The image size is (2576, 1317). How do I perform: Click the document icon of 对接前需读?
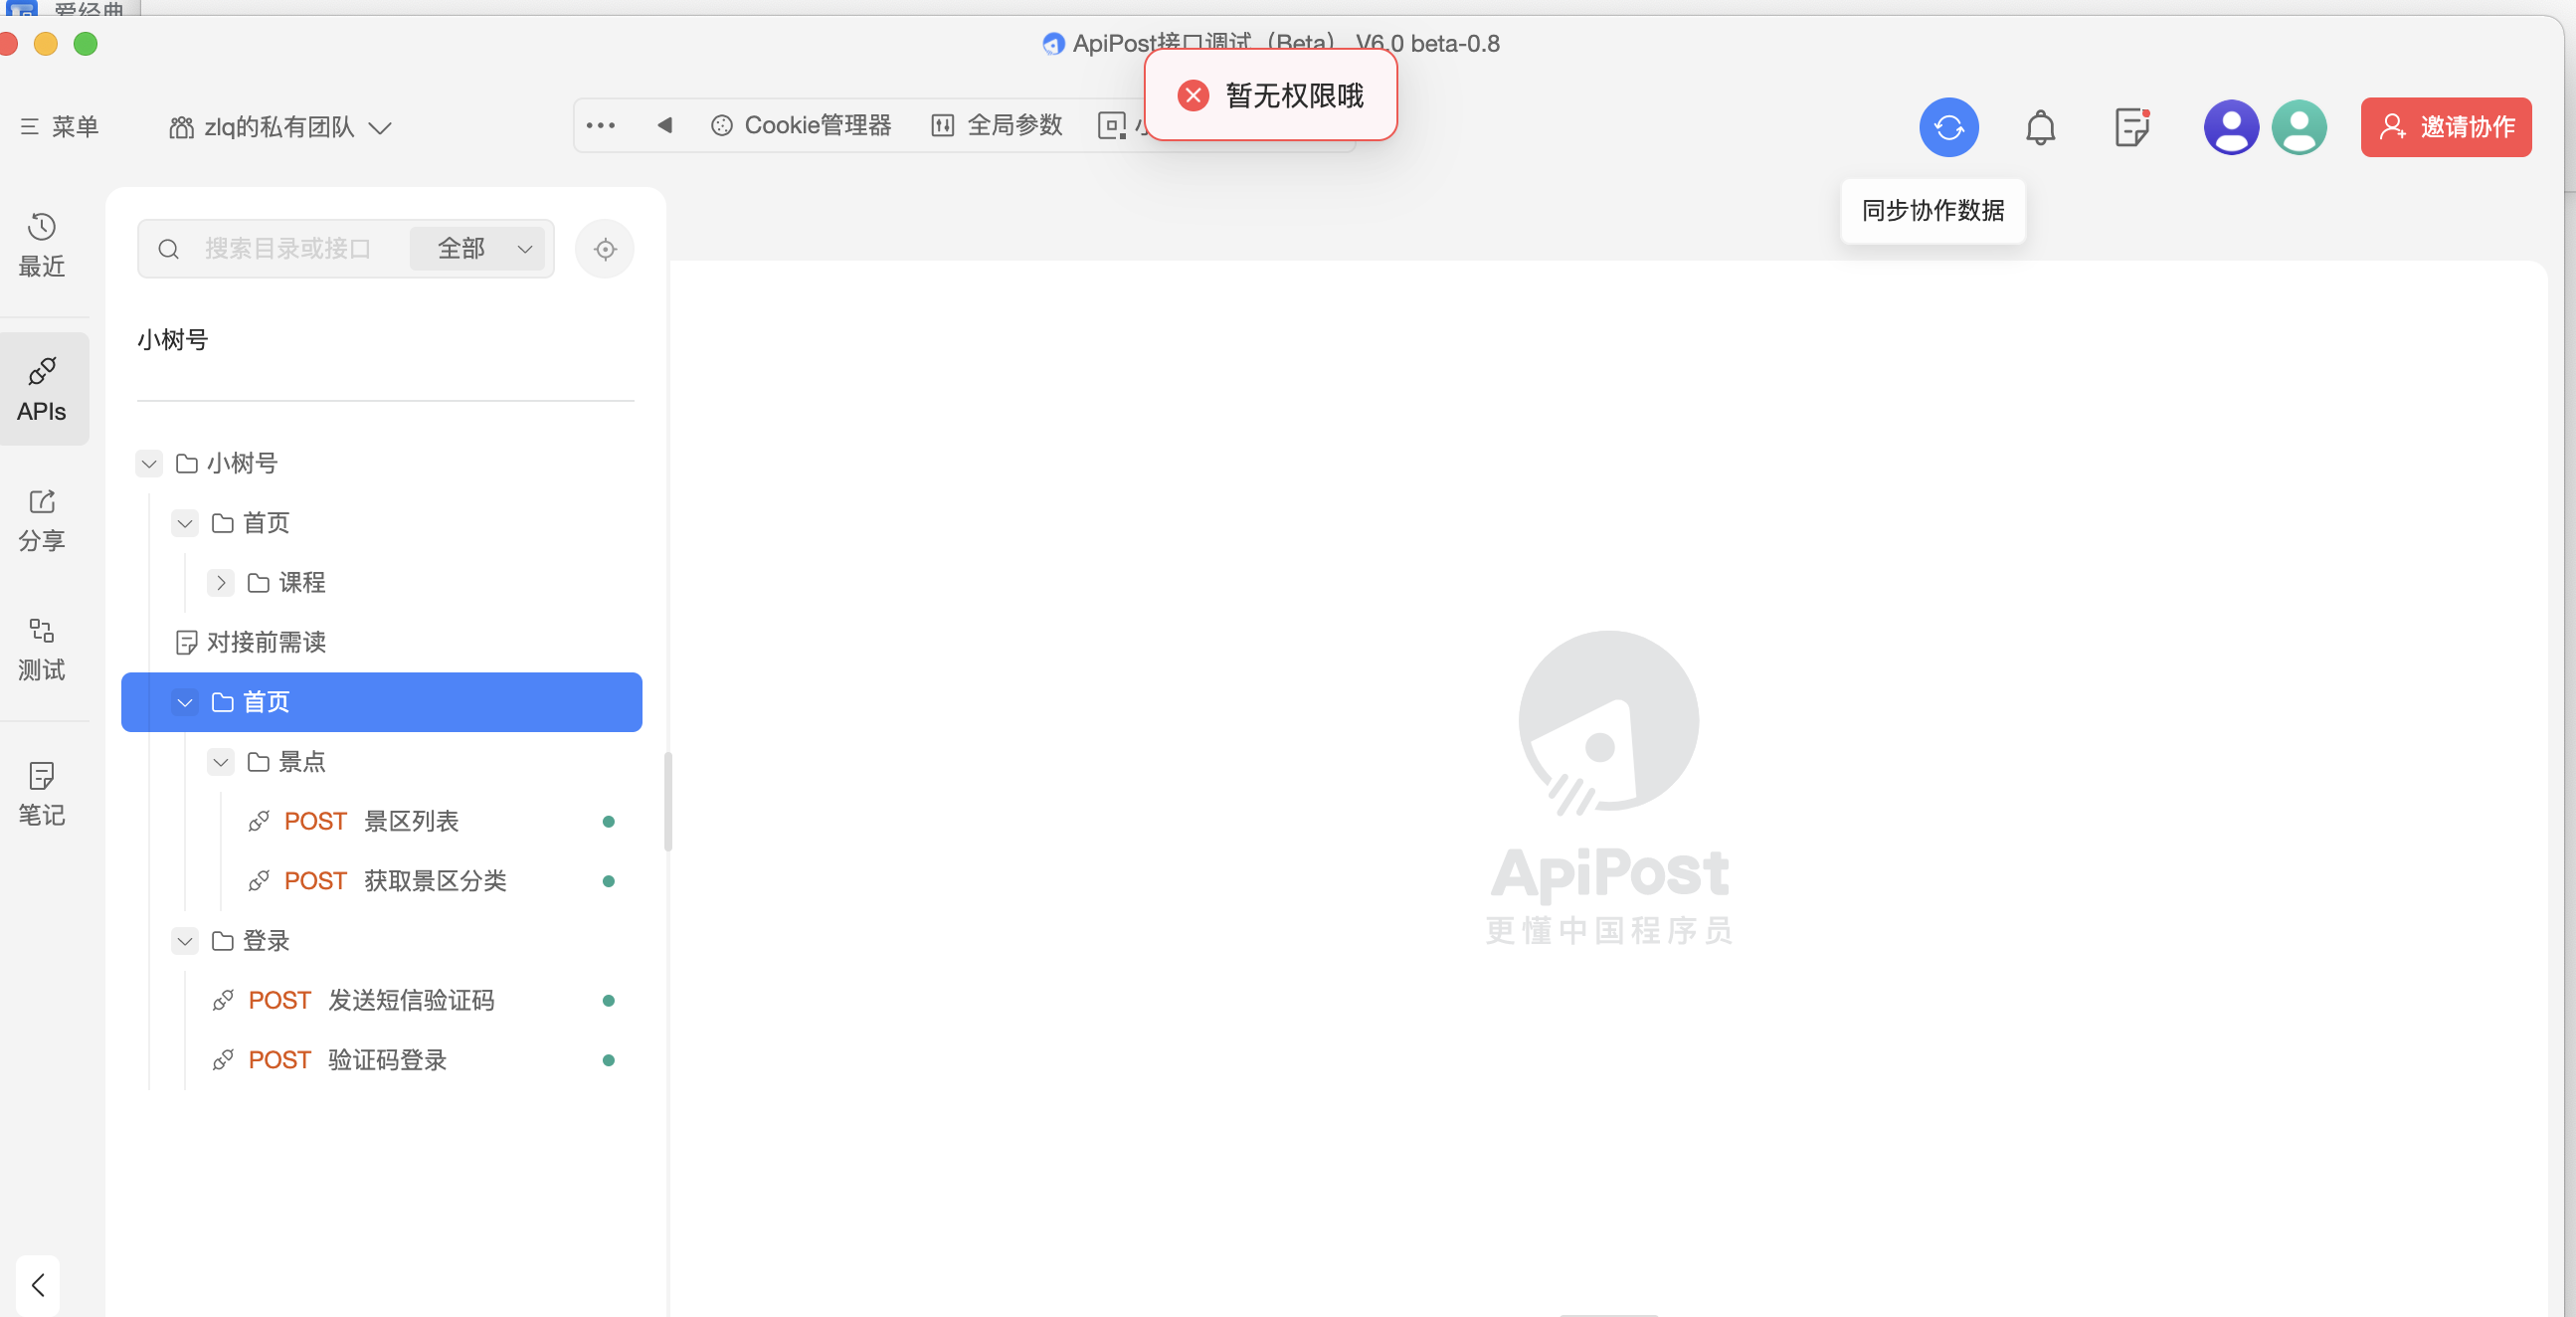pos(186,642)
